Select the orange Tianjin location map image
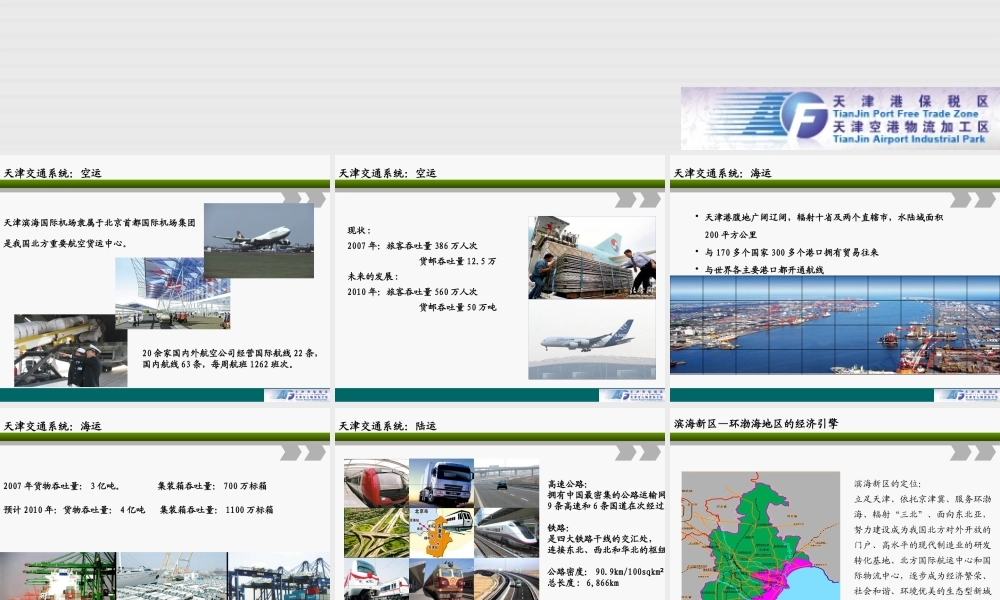Viewport: 1000px width, 600px height. tap(441, 532)
